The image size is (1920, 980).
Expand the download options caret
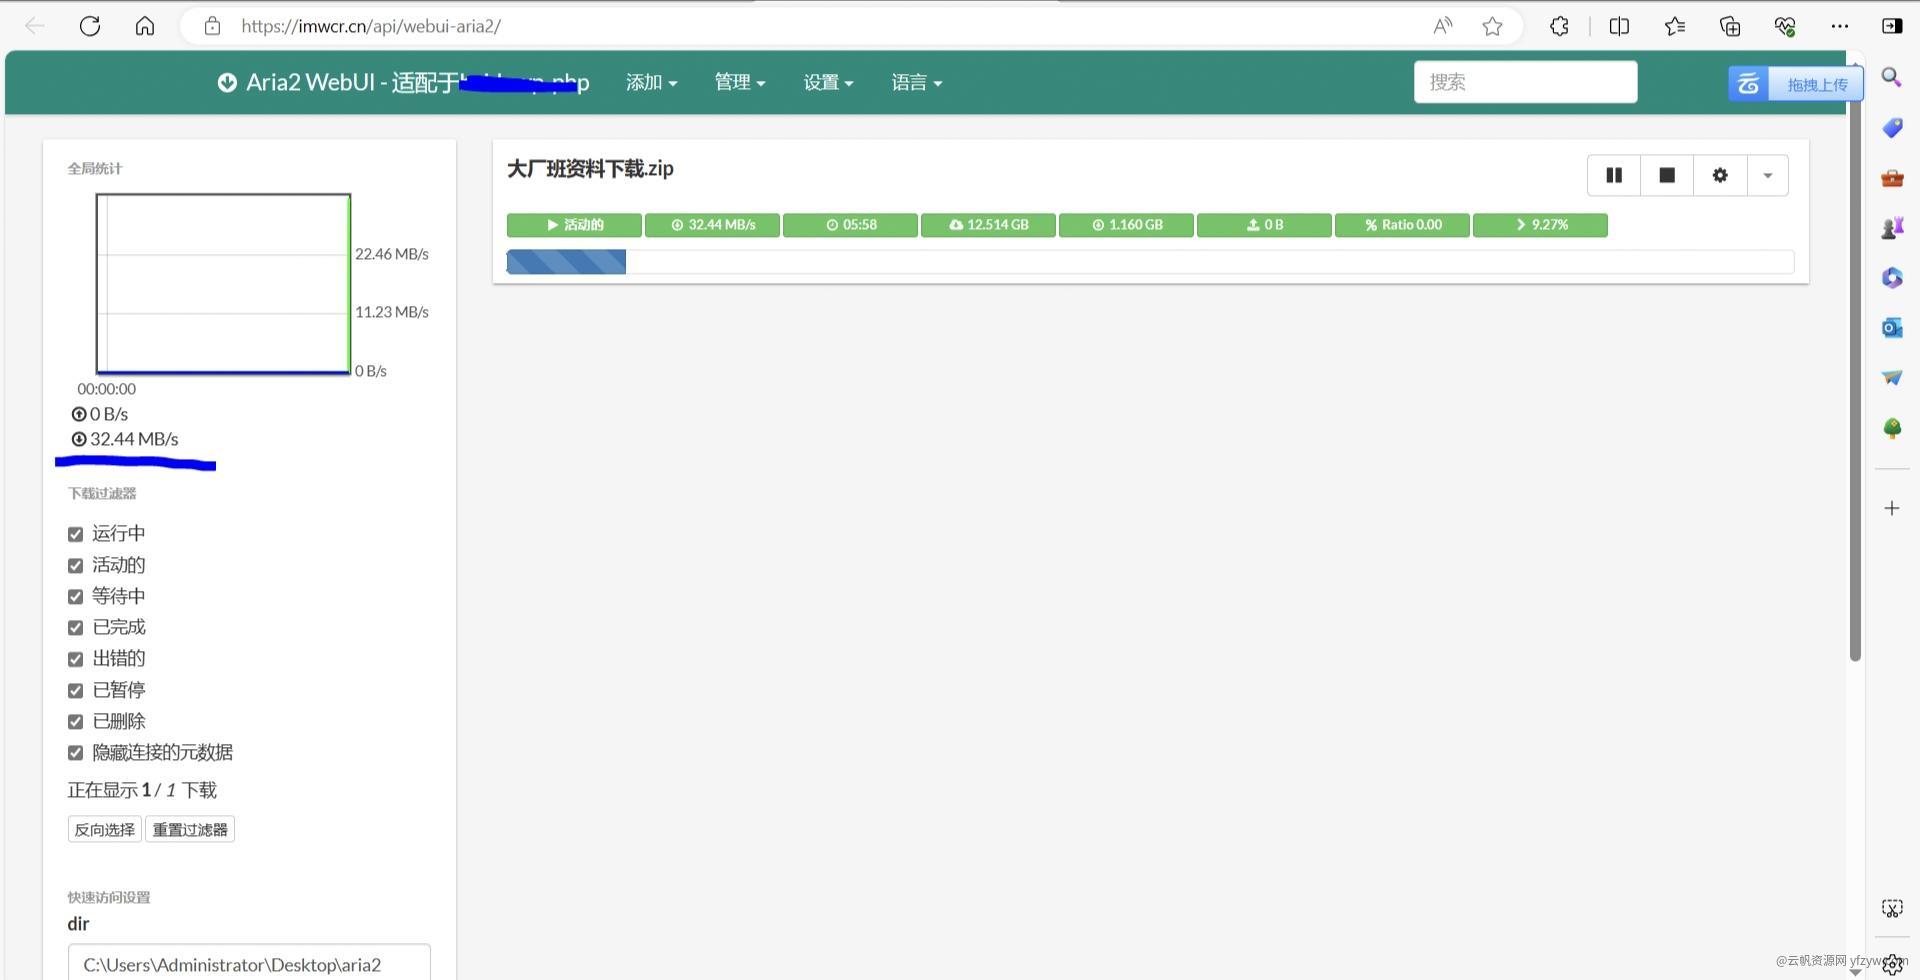point(1767,175)
